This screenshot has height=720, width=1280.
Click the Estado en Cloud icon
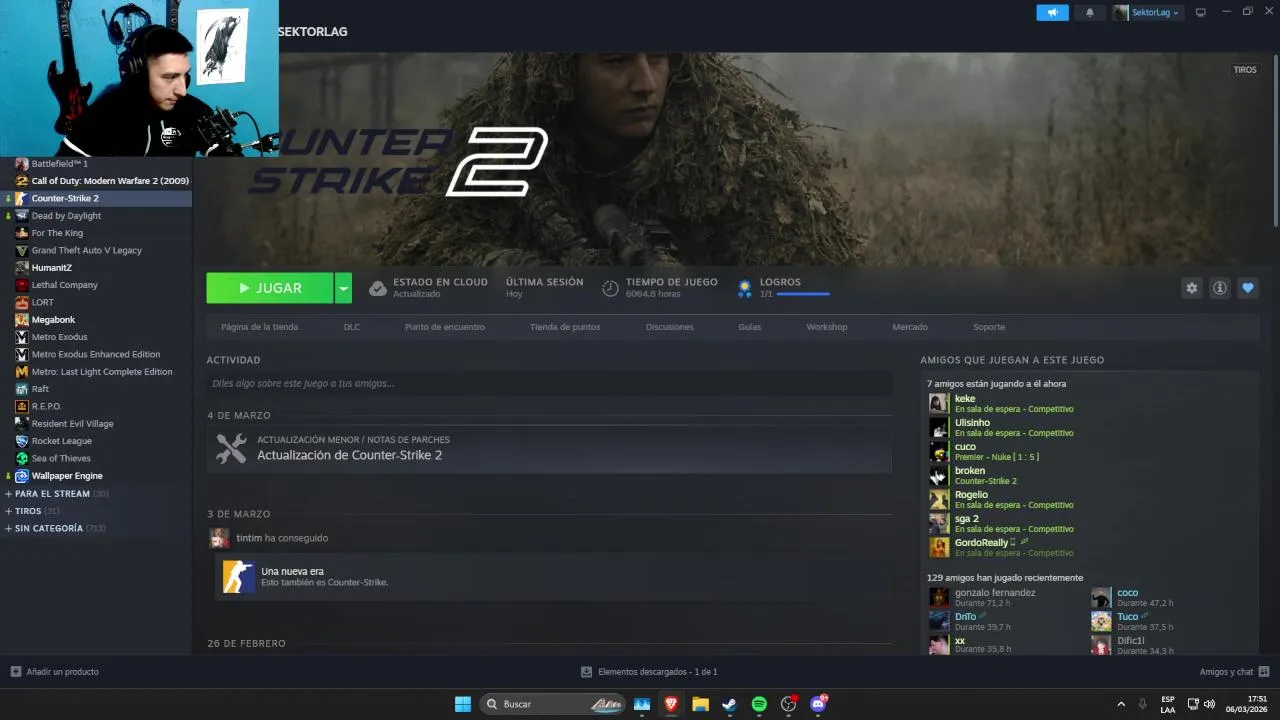click(378, 288)
